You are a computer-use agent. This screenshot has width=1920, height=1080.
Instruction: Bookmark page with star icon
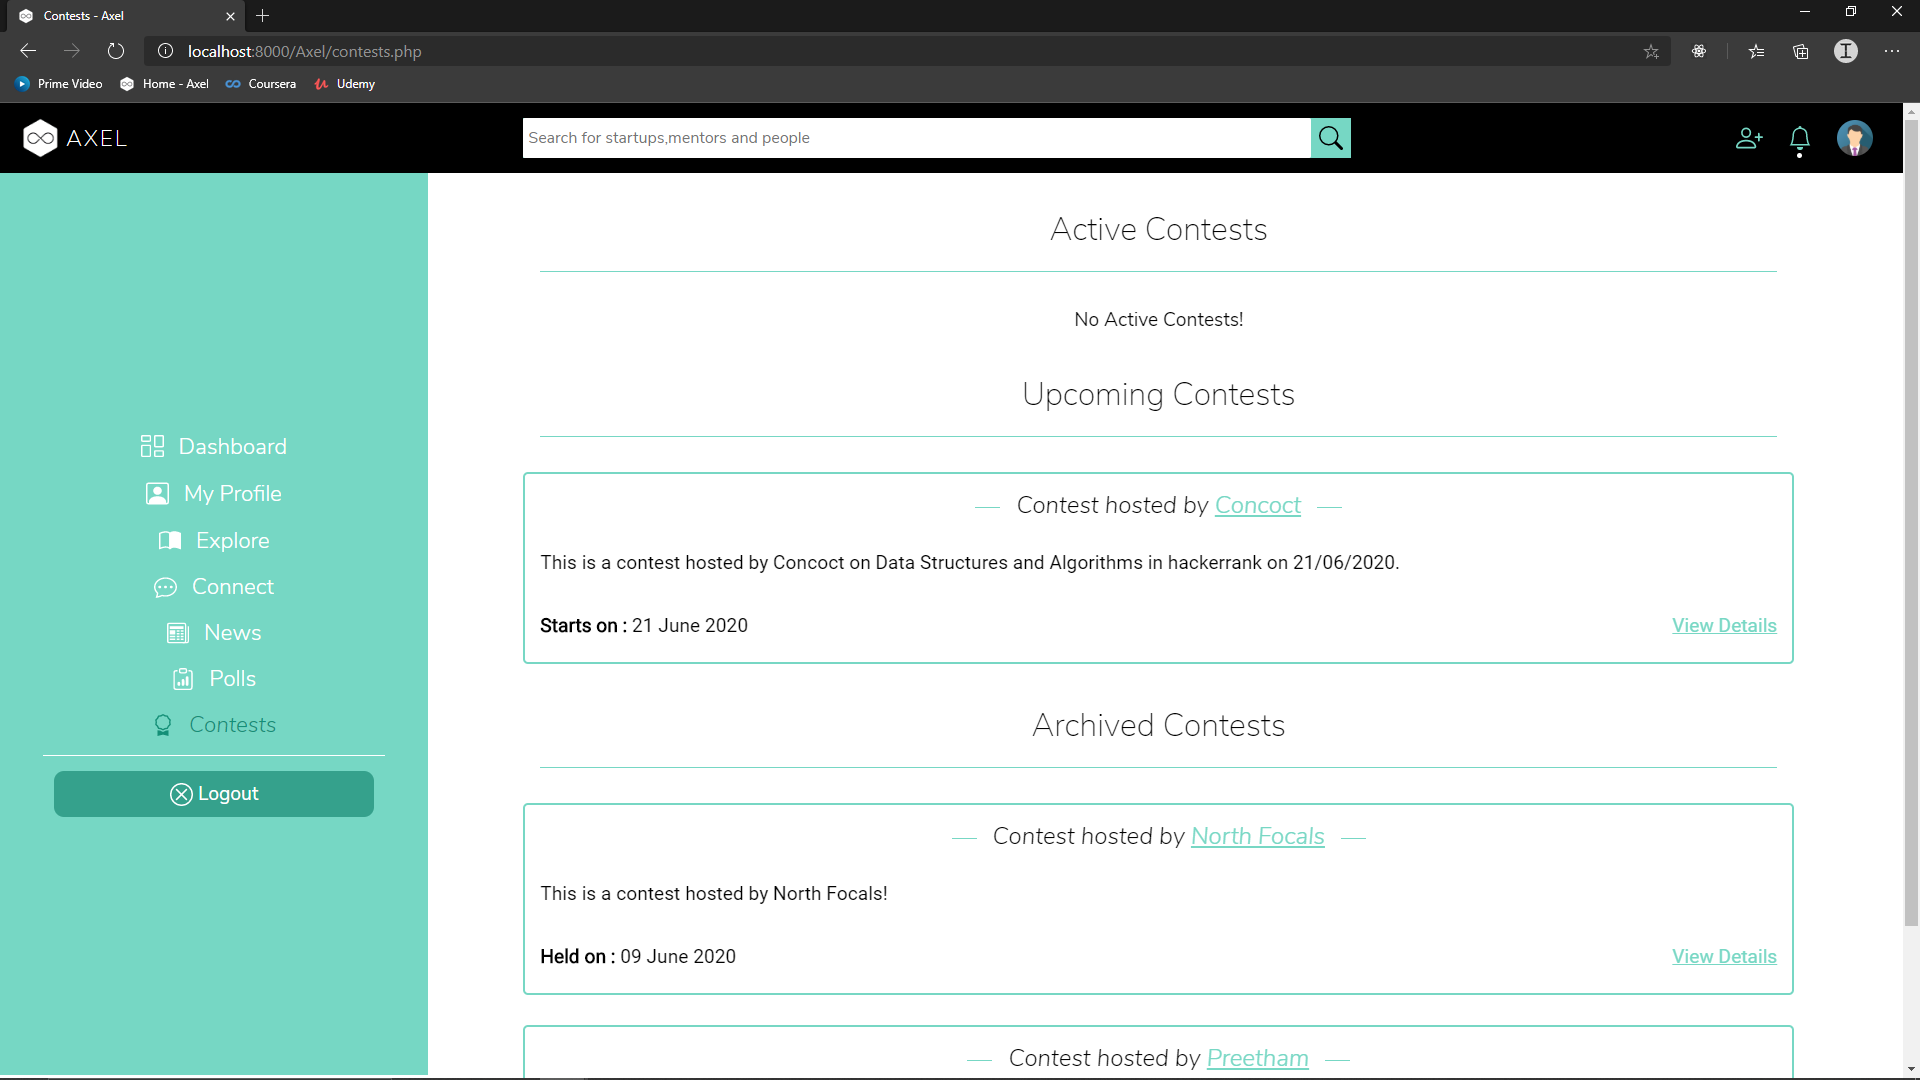pyautogui.click(x=1651, y=51)
